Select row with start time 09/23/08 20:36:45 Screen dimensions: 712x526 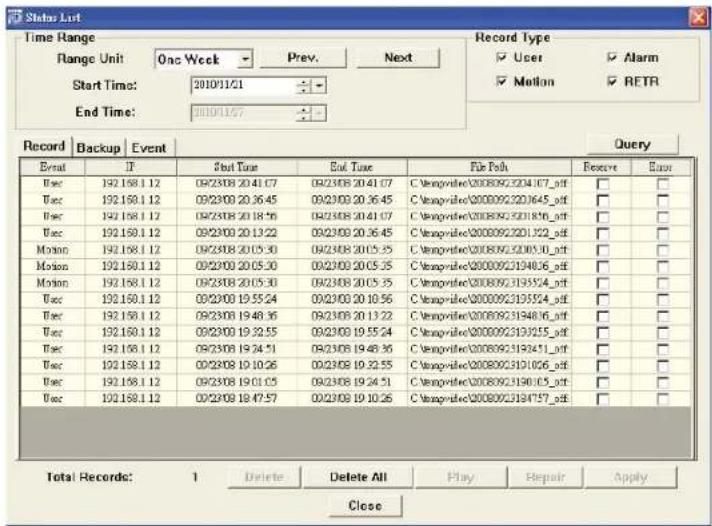(x=356, y=200)
